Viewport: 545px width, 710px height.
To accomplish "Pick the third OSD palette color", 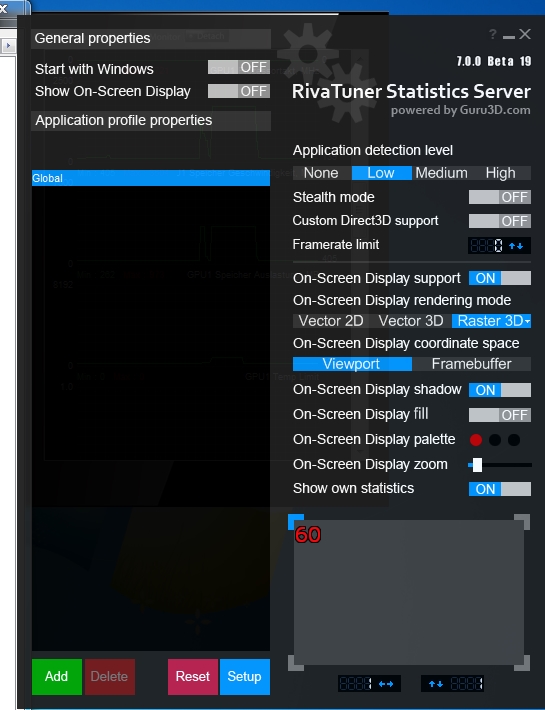I will 514,440.
